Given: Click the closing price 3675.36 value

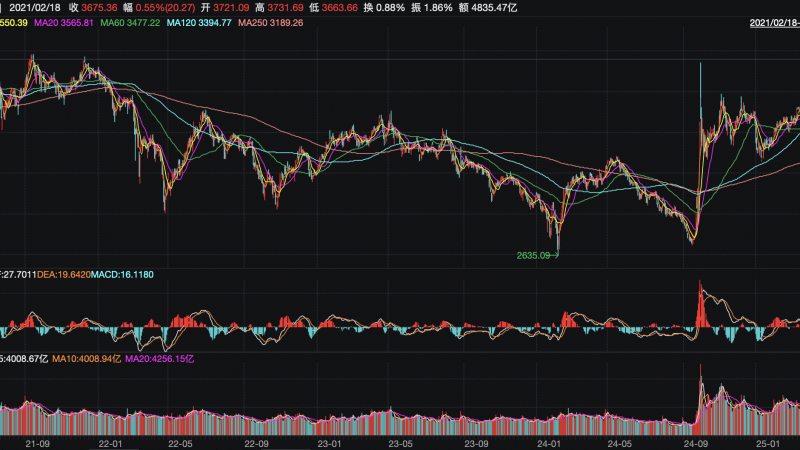Looking at the screenshot, I should tap(97, 7).
